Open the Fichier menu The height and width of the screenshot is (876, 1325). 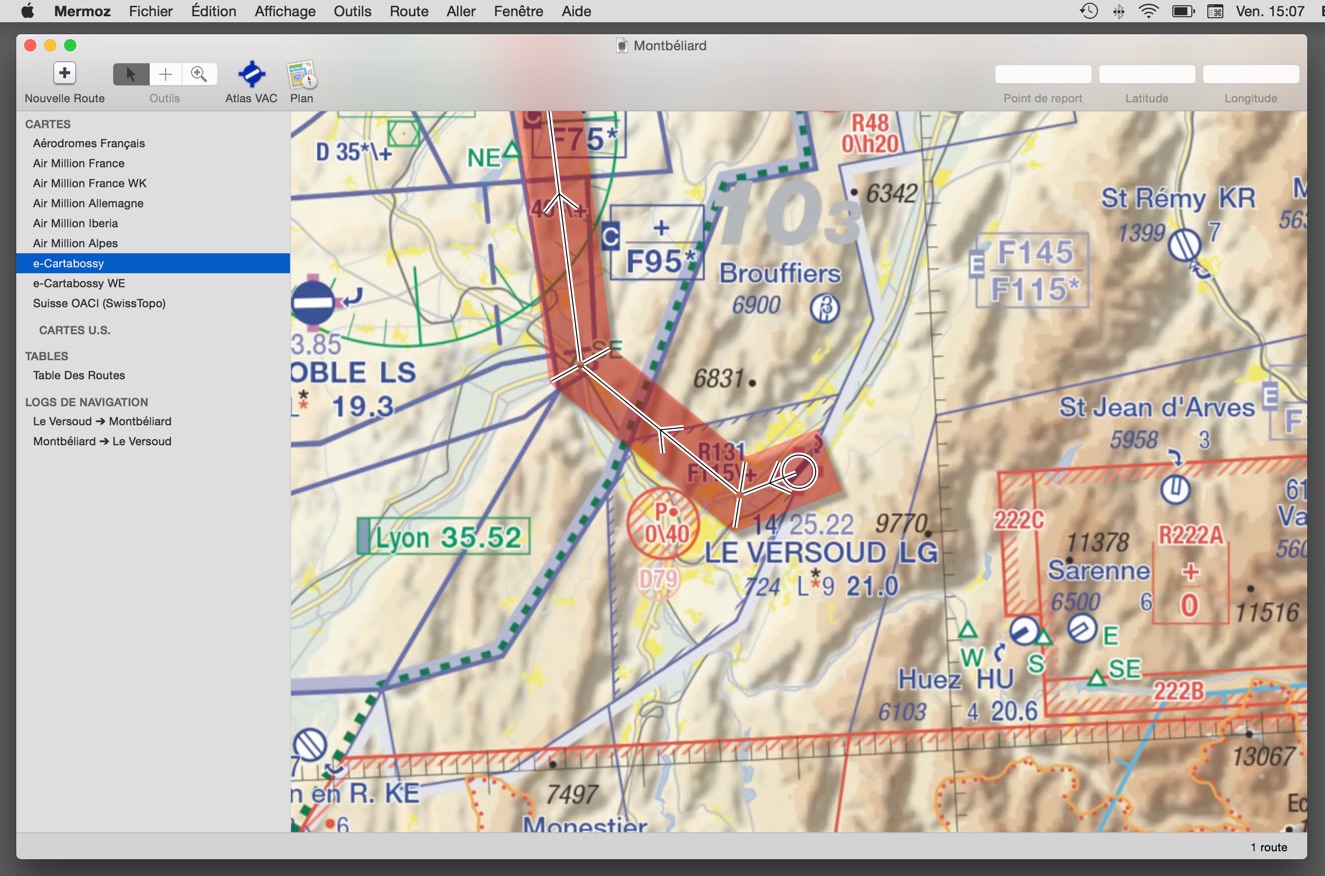tap(151, 11)
